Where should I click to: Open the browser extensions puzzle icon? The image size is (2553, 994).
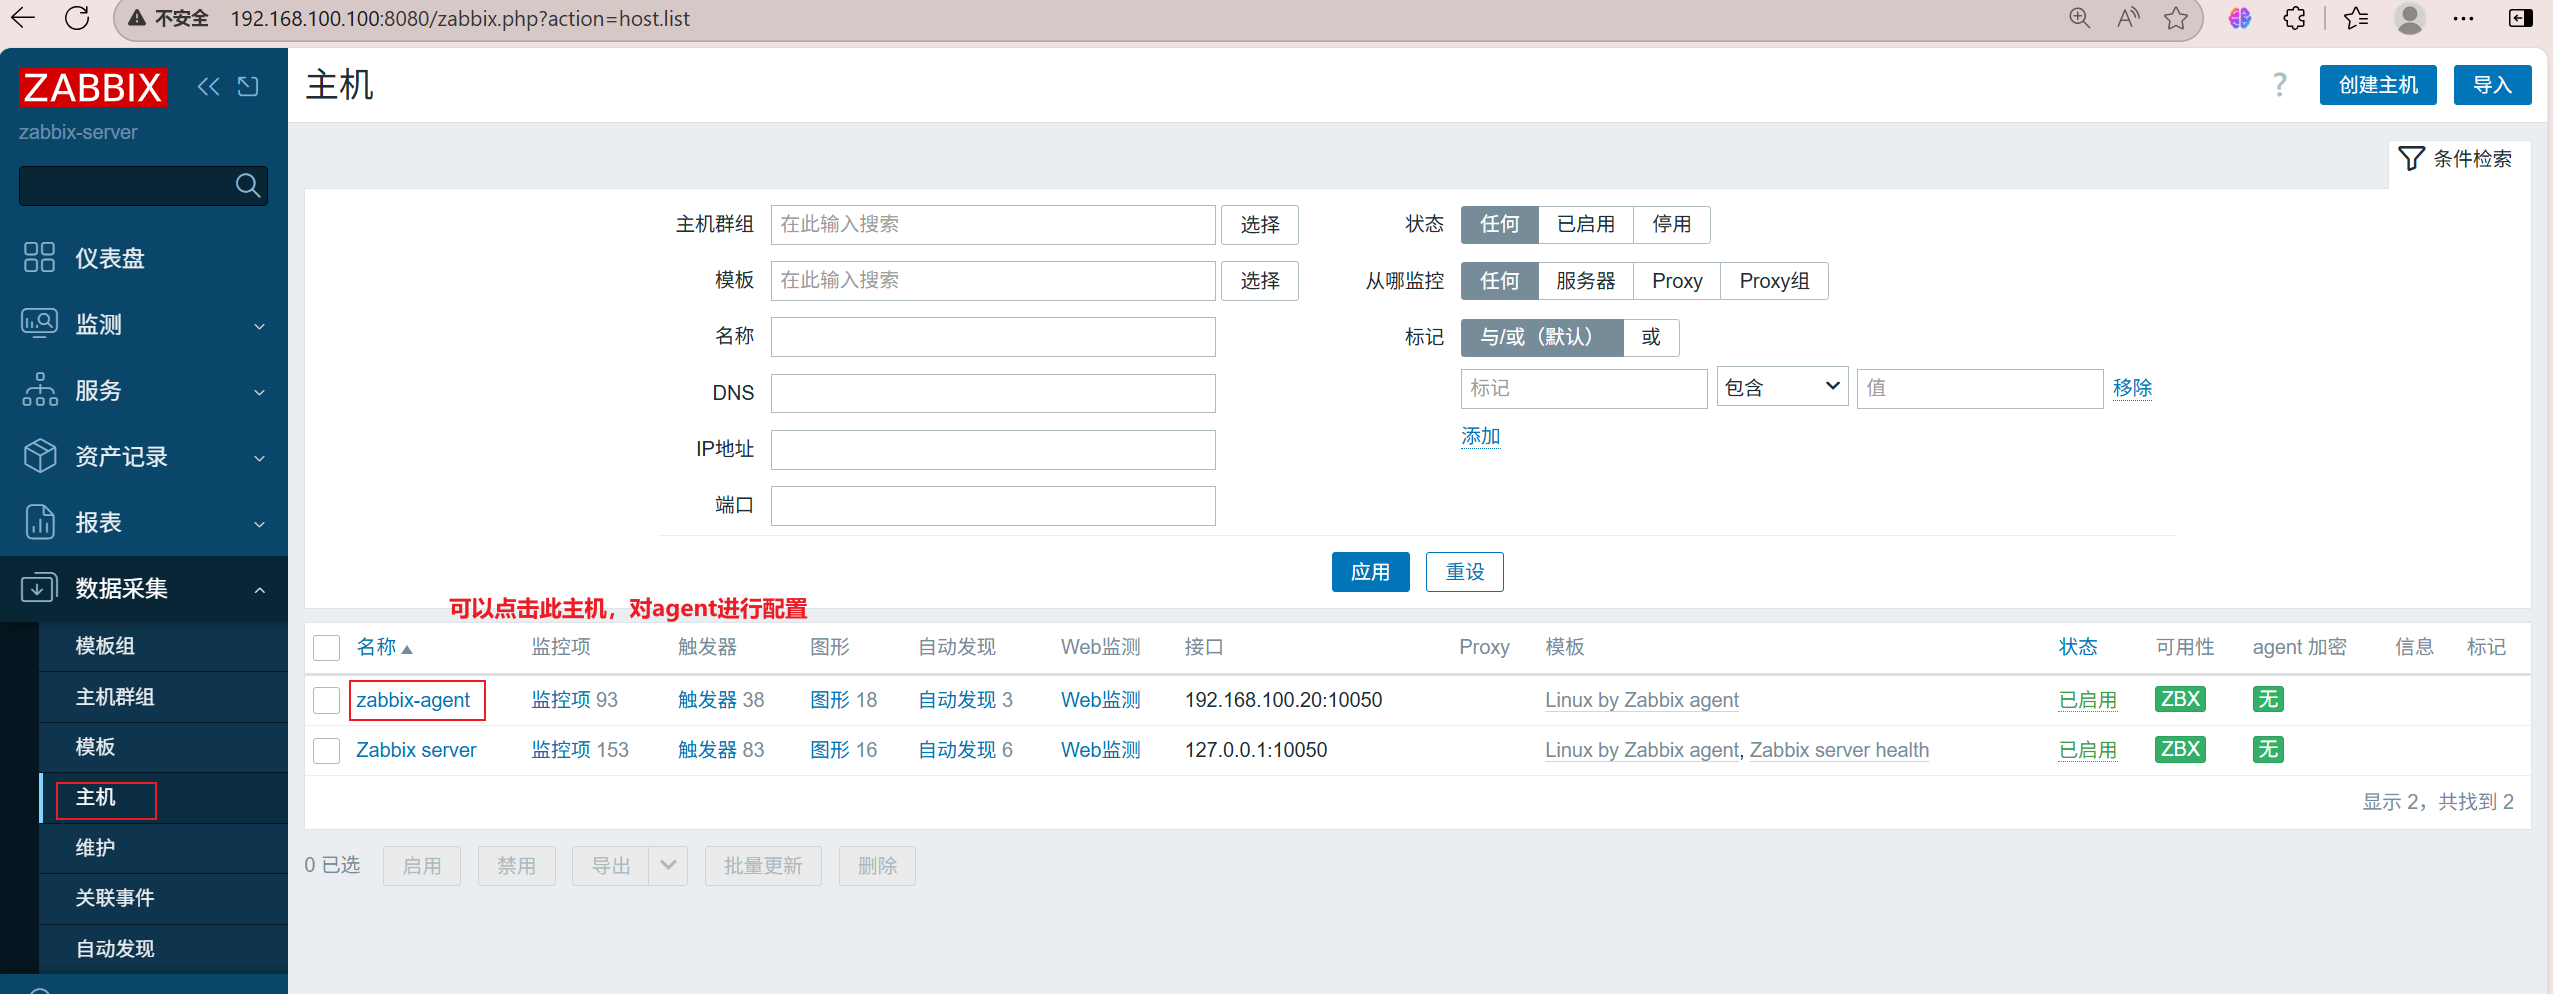tap(2295, 18)
